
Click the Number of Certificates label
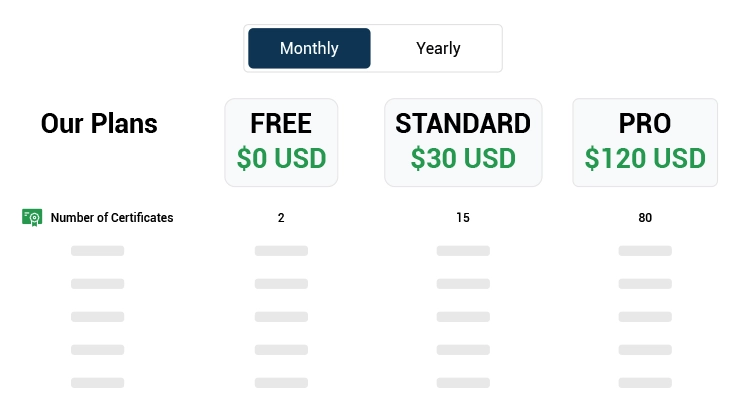coord(112,217)
